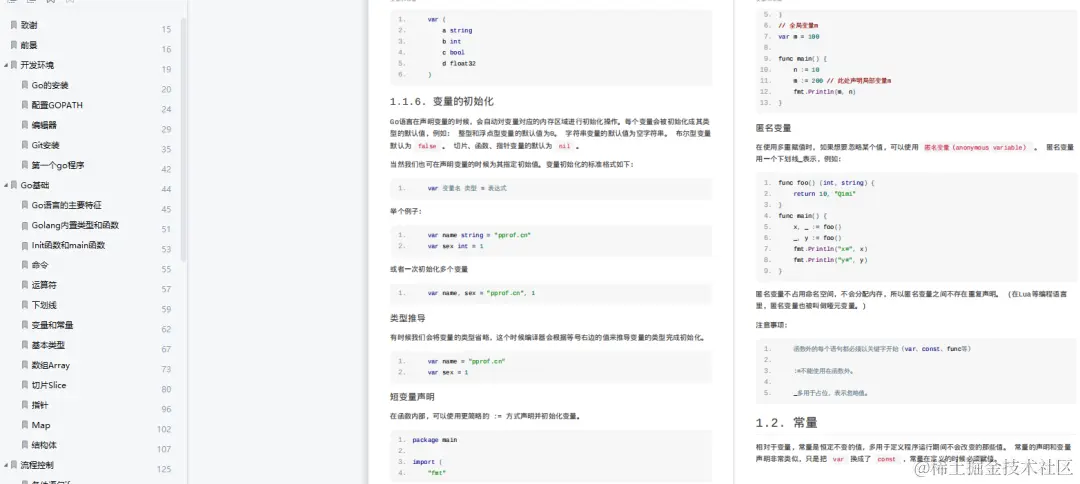Image resolution: width=1080 pixels, height=484 pixels.
Task: Click the 1.2. 常量 heading
Action: [x=787, y=422]
